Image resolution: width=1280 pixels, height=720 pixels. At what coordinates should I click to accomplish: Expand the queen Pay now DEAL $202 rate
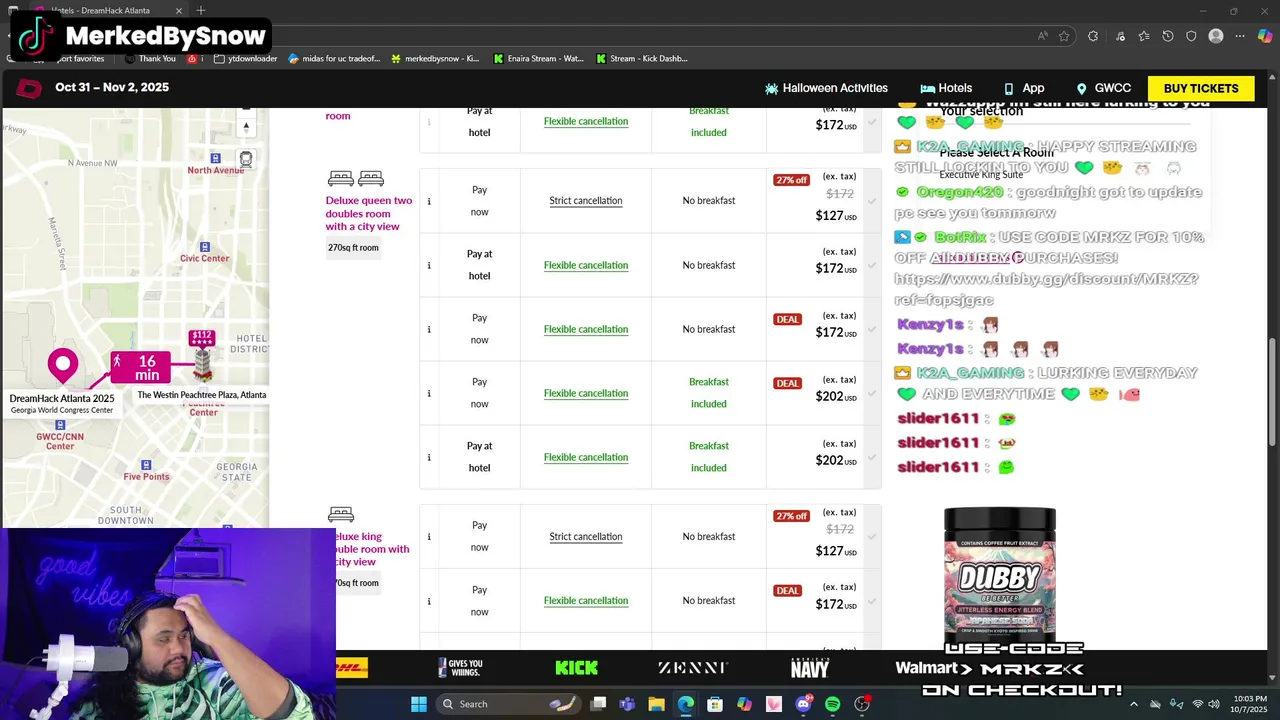coord(872,393)
